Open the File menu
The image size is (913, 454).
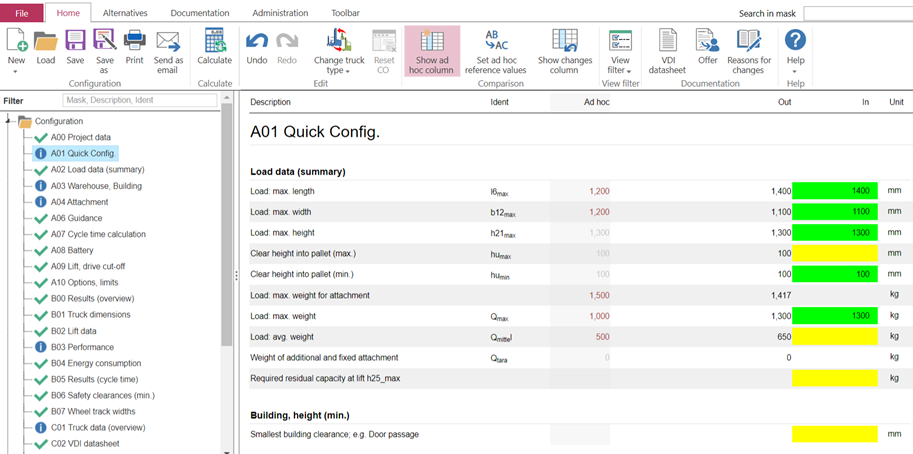[x=22, y=13]
